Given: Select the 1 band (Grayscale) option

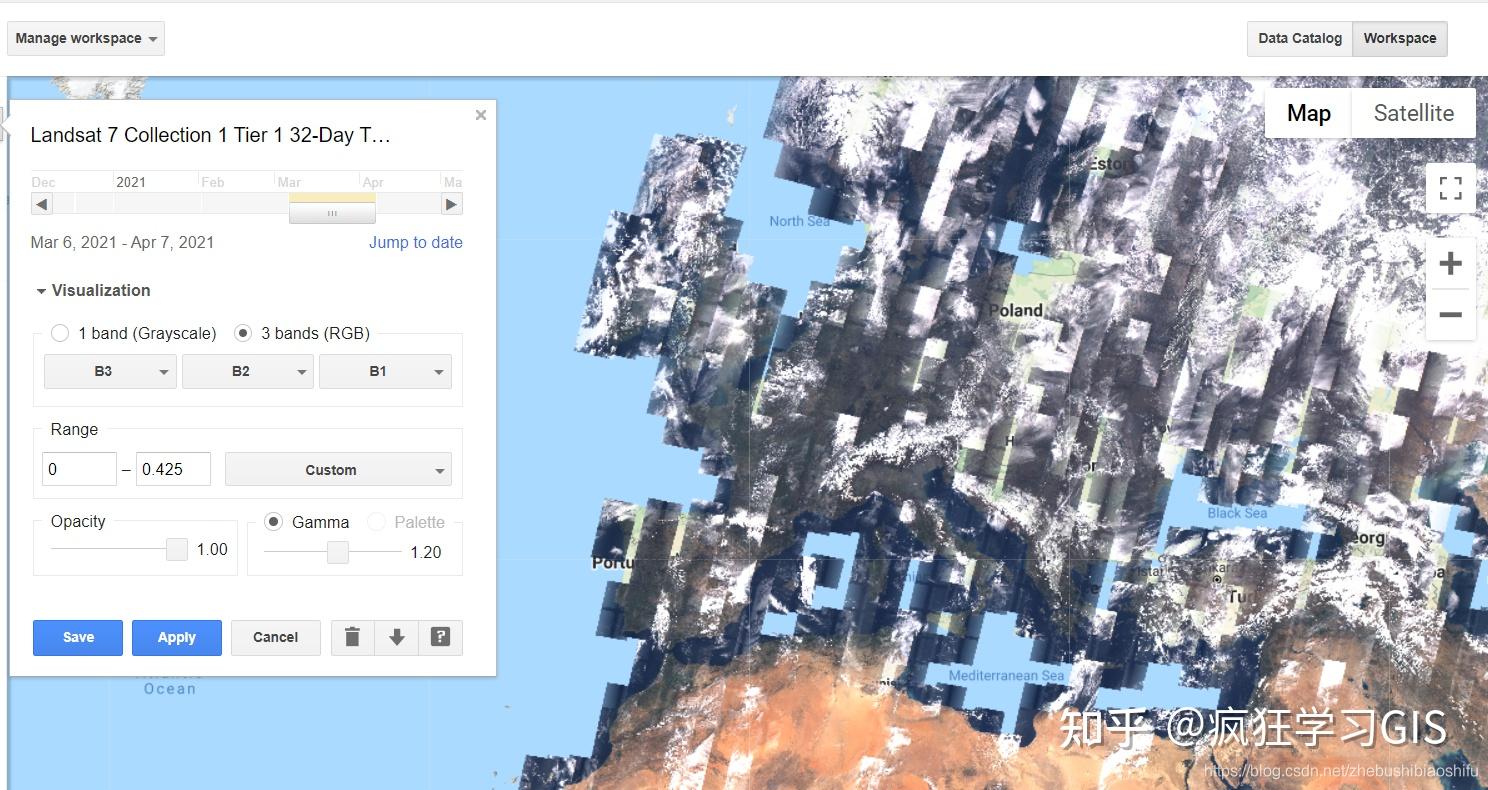Looking at the screenshot, I should (60, 333).
